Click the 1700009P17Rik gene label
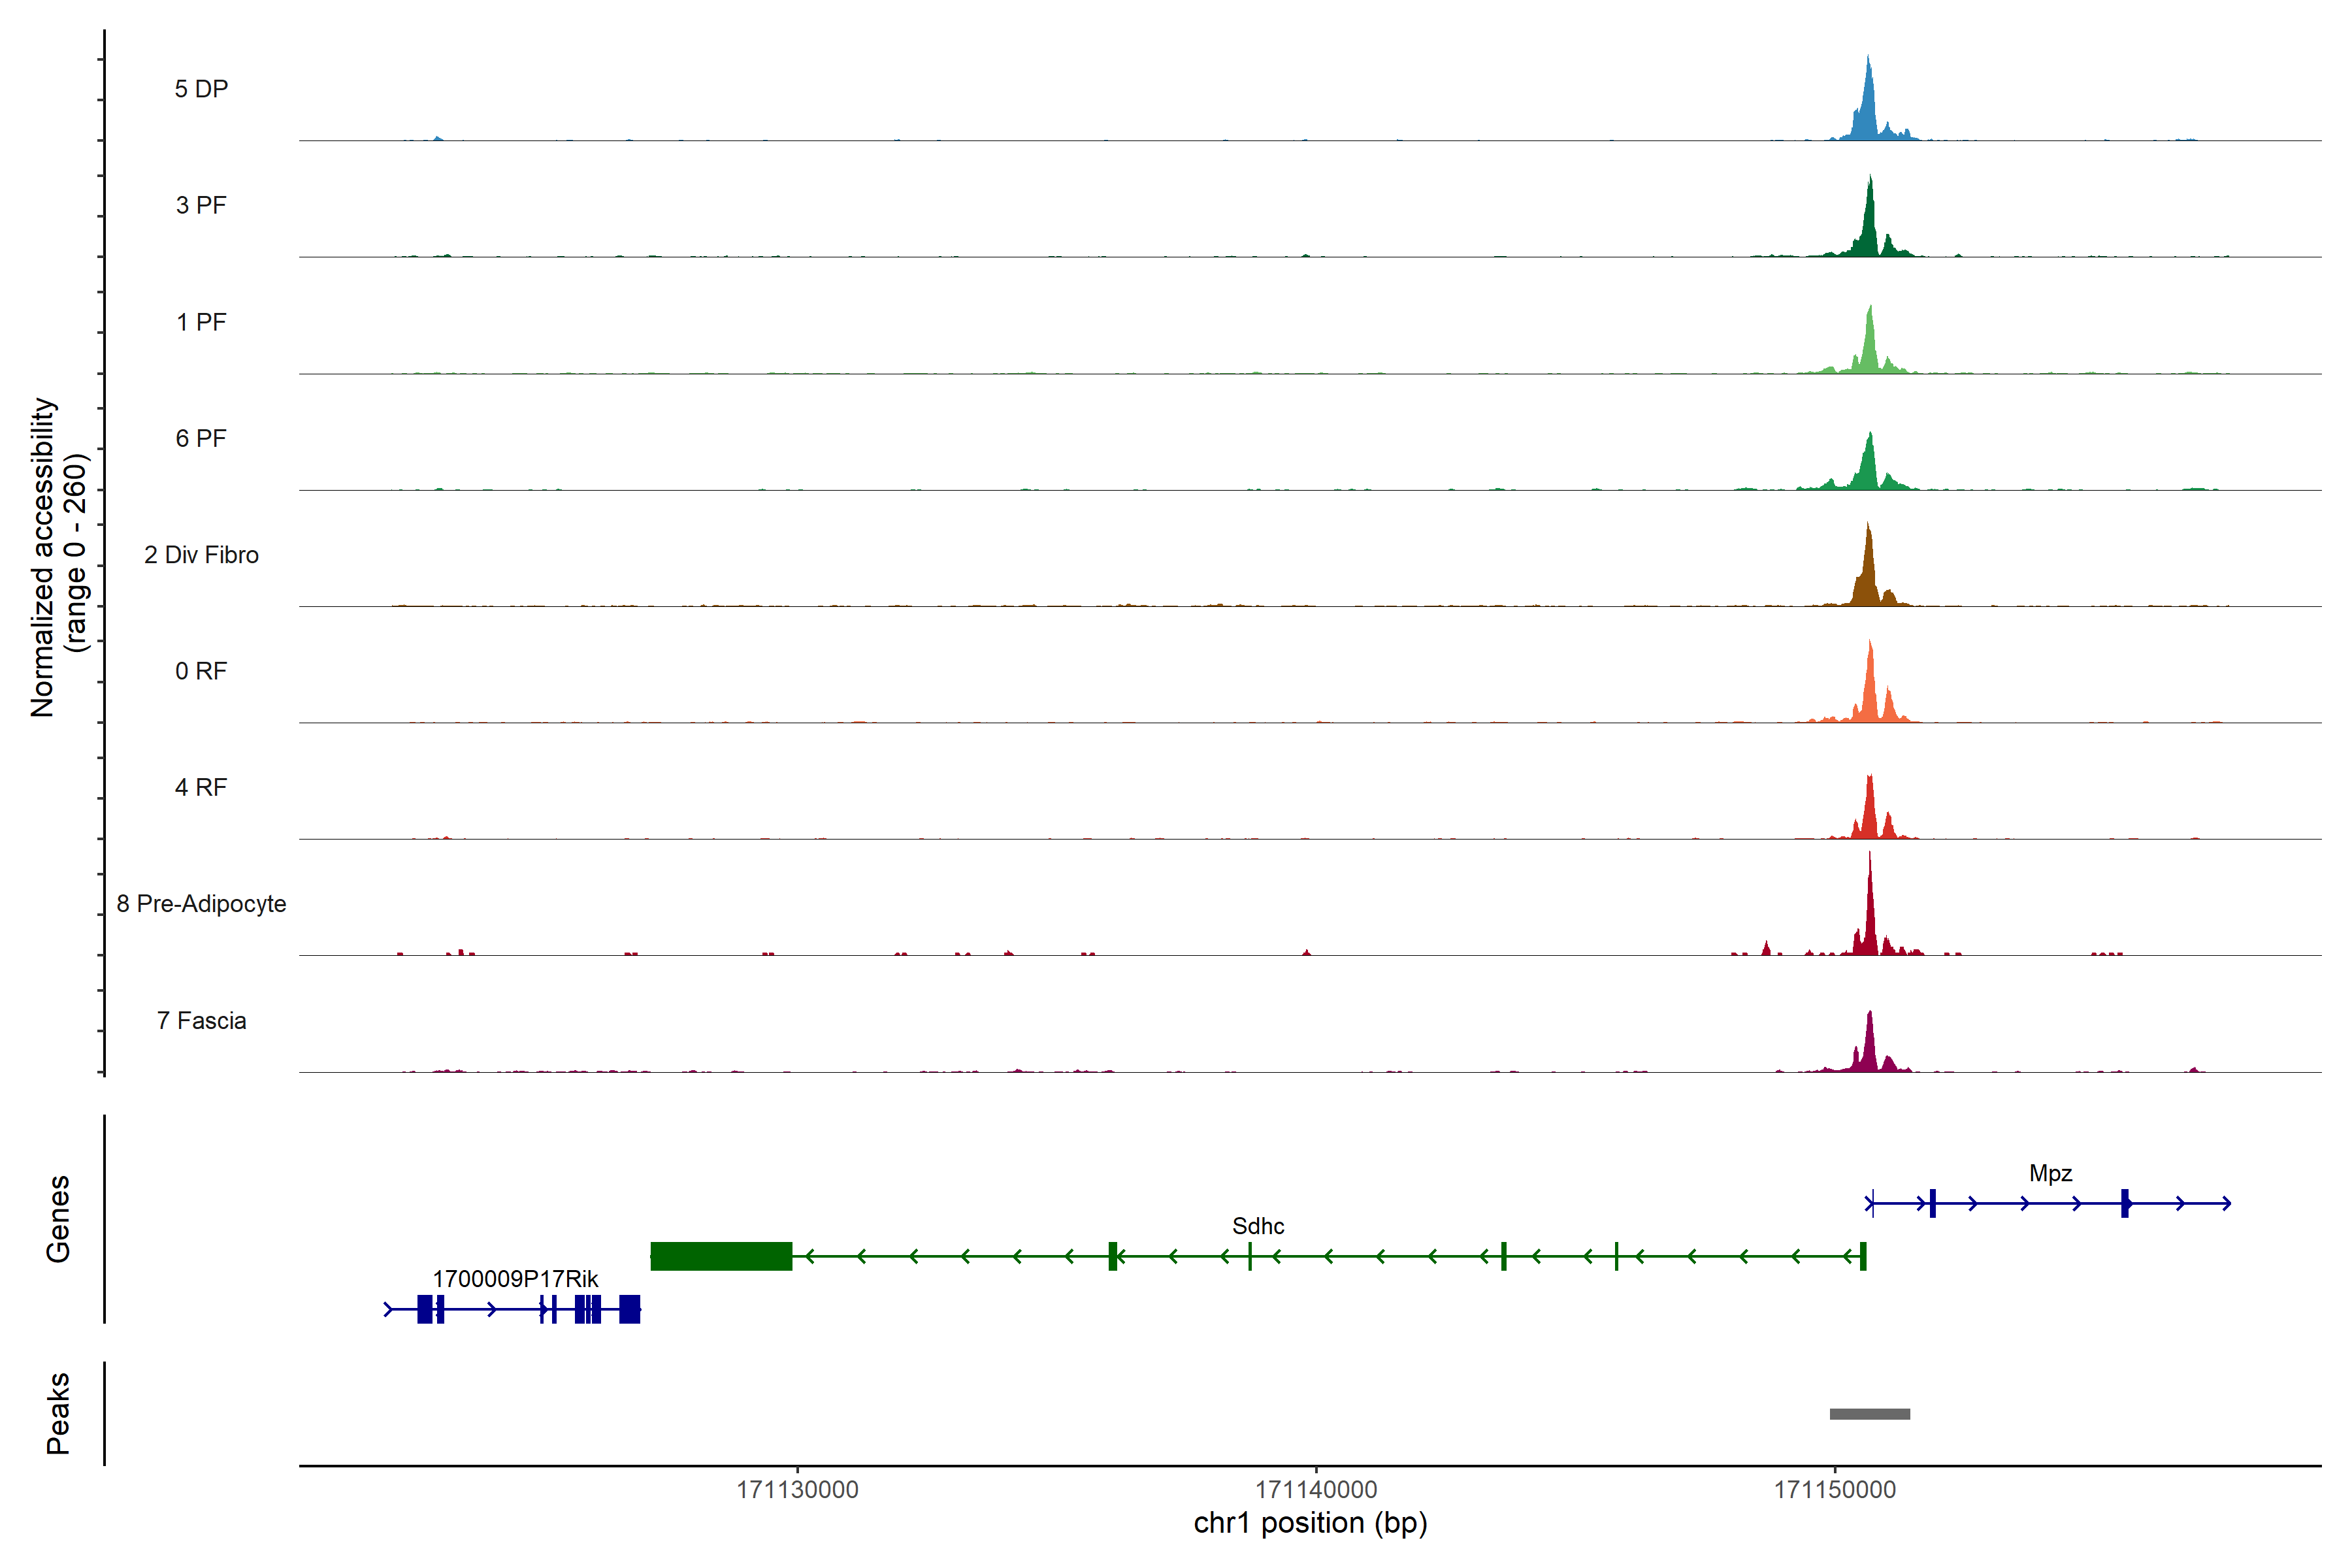2352x1568 pixels. pyautogui.click(x=515, y=1279)
